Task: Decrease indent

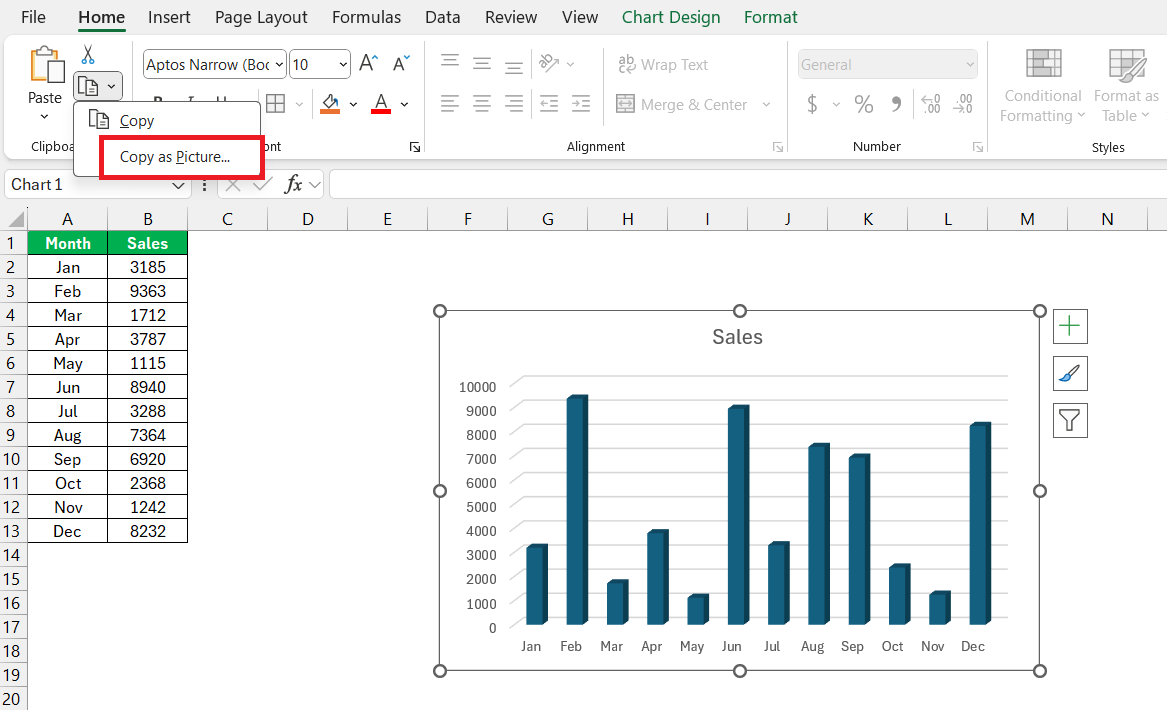Action: pyautogui.click(x=549, y=103)
